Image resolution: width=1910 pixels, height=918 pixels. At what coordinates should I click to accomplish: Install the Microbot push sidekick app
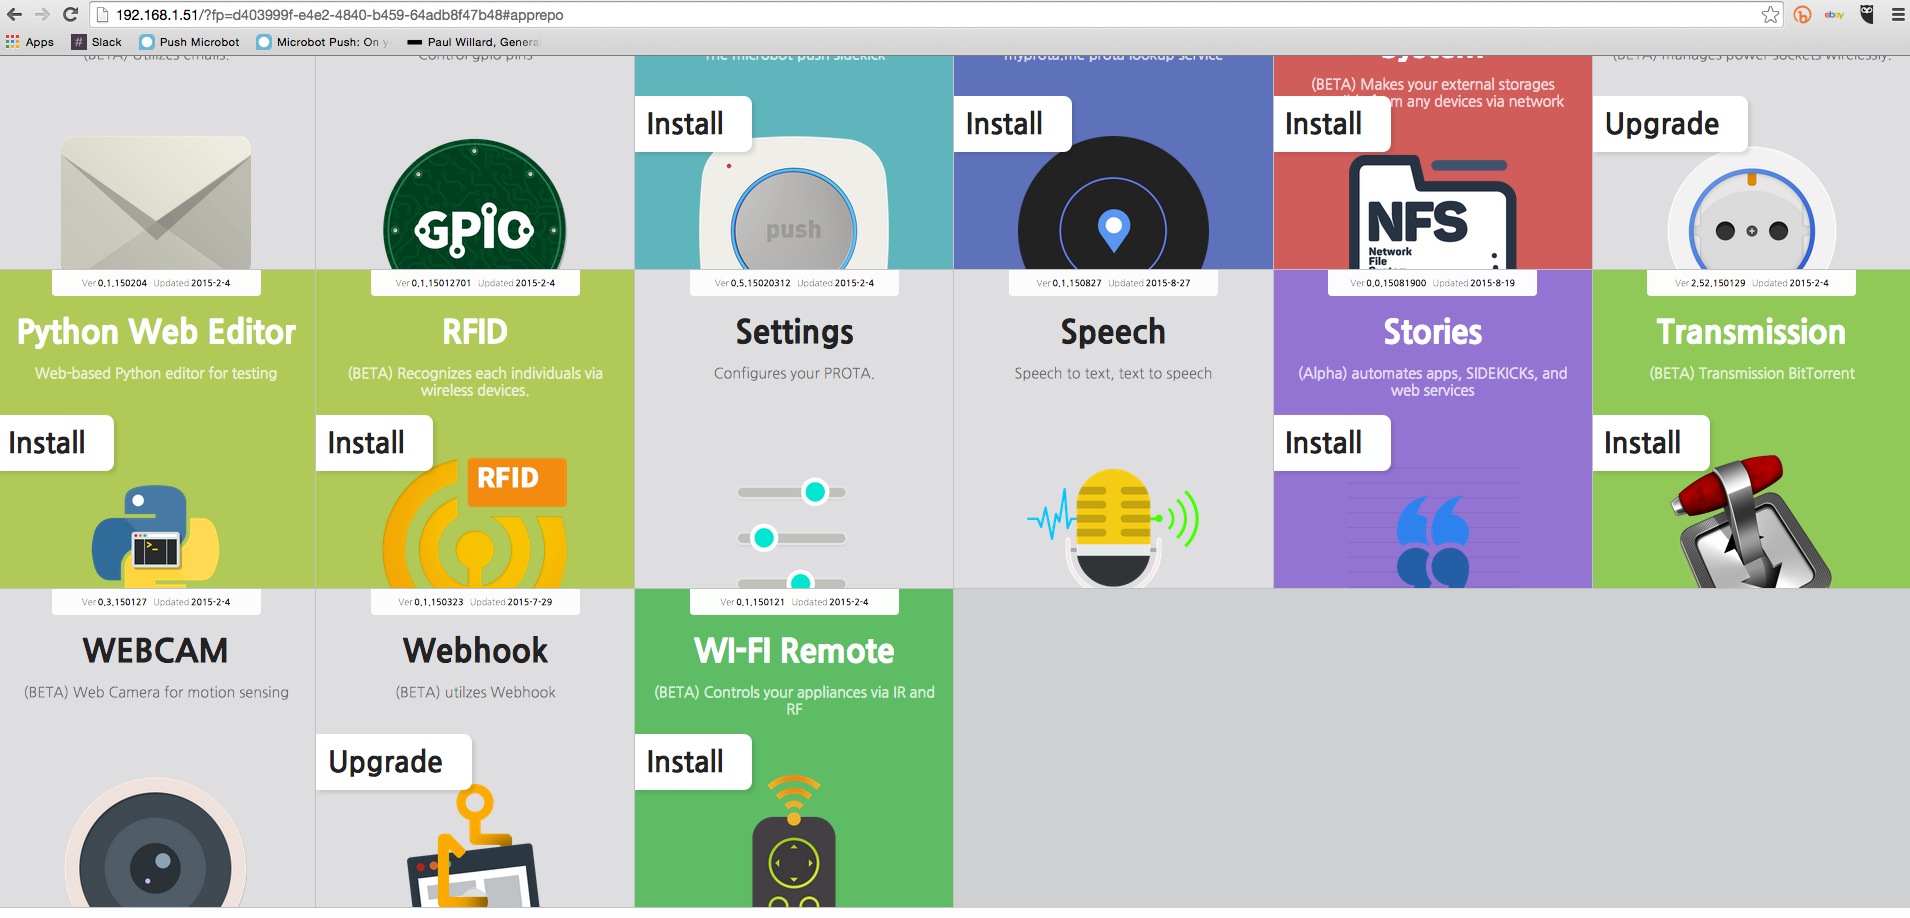pos(693,124)
